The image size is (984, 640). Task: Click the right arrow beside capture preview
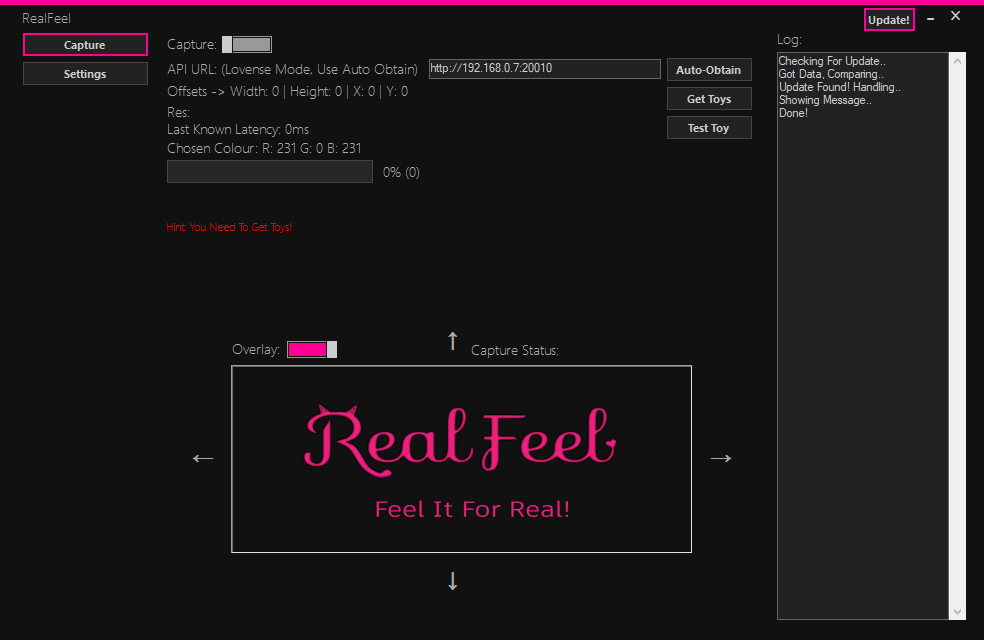click(x=720, y=459)
